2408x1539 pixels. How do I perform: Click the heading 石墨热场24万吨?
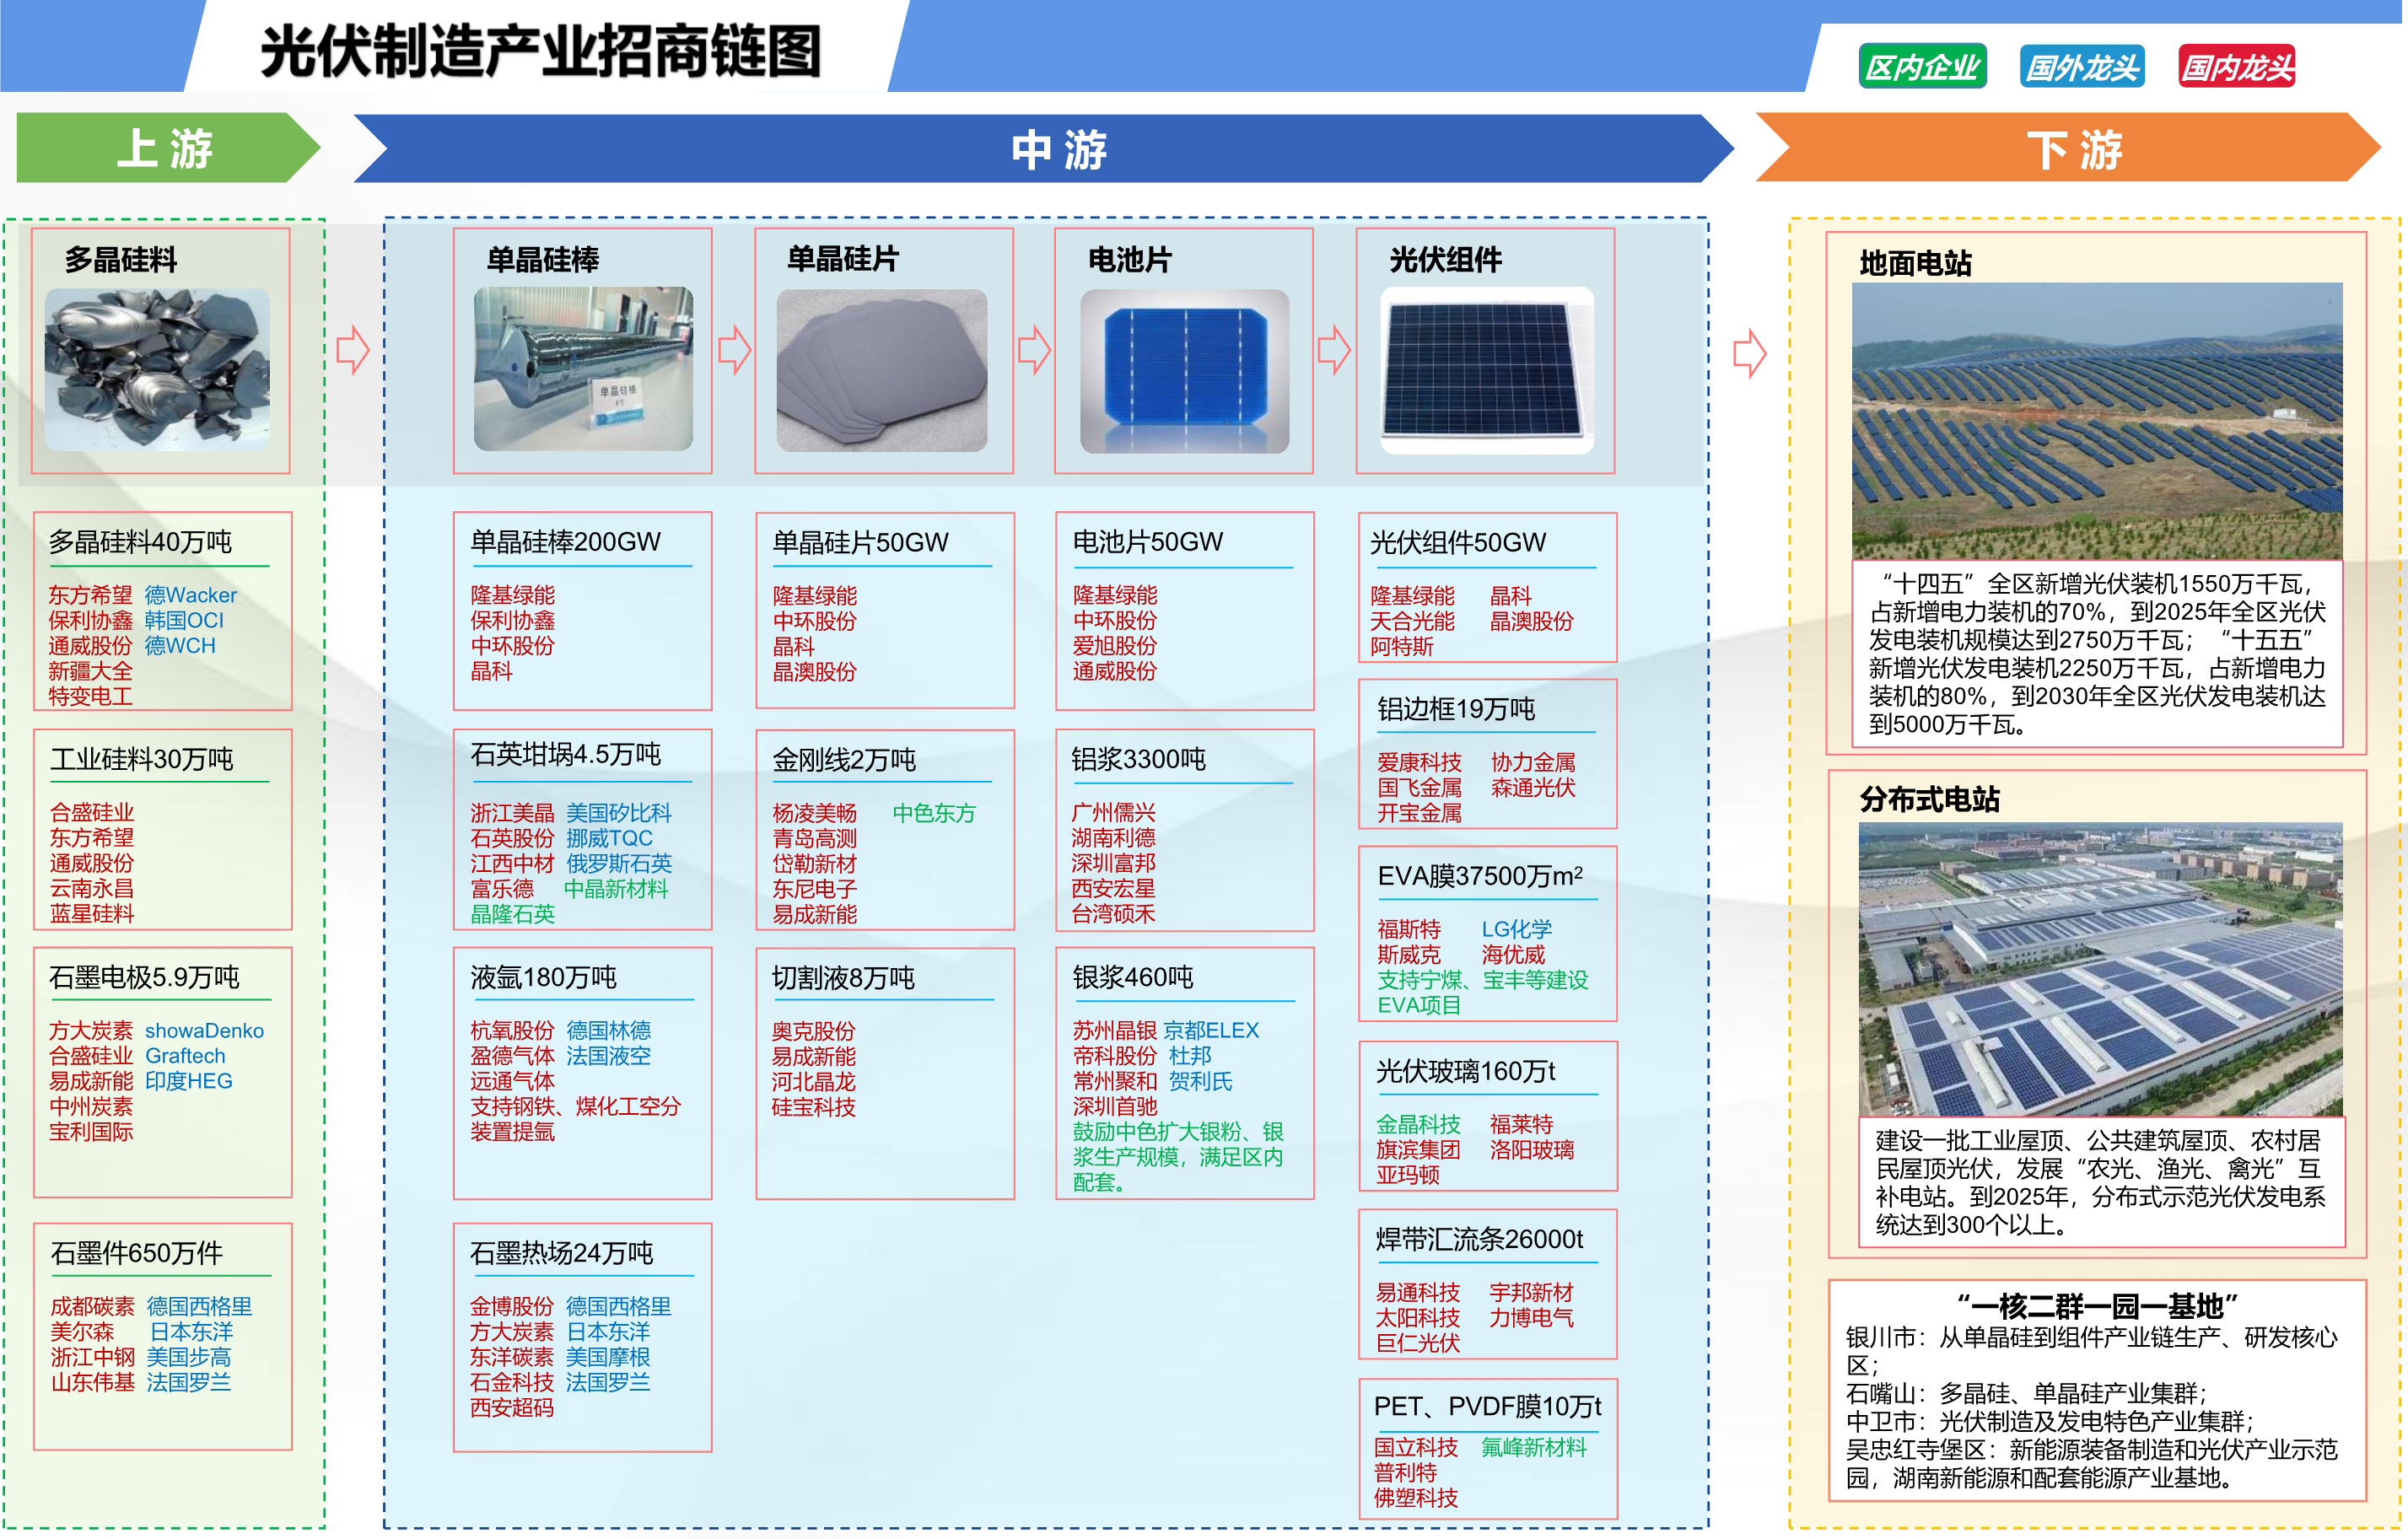click(x=561, y=1253)
